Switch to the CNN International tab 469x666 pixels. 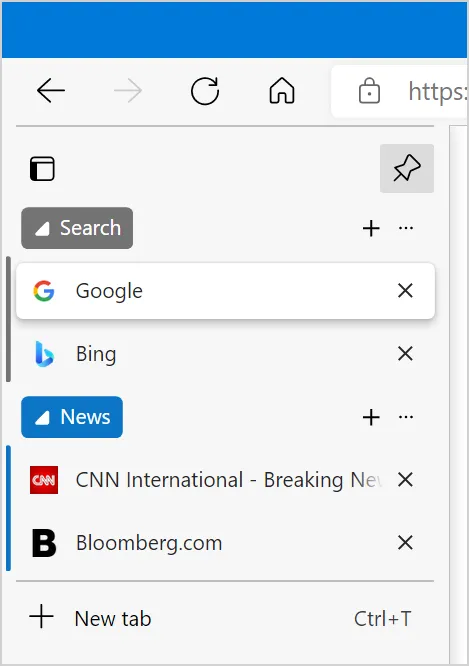225,480
